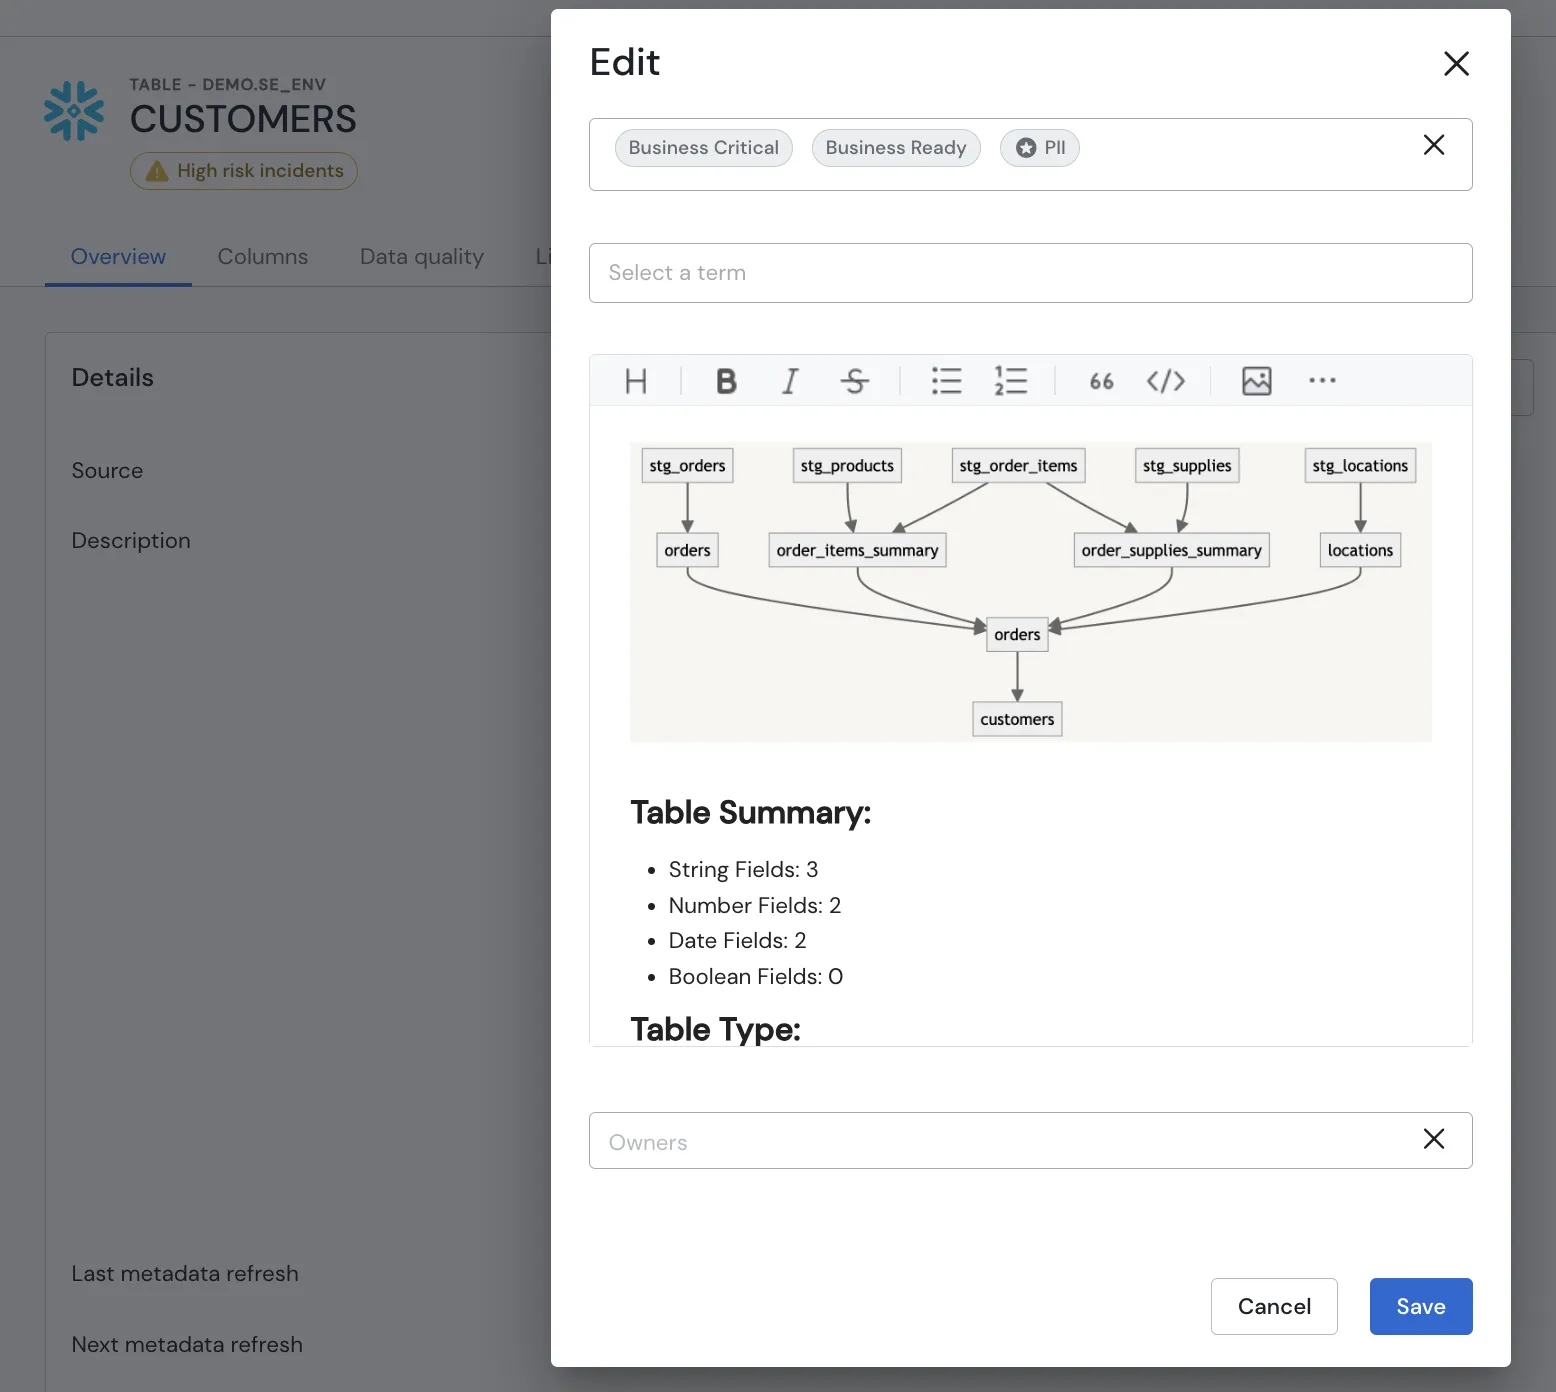The image size is (1556, 1392).
Task: Click the Snowflake logo icon
Action: coord(74,111)
